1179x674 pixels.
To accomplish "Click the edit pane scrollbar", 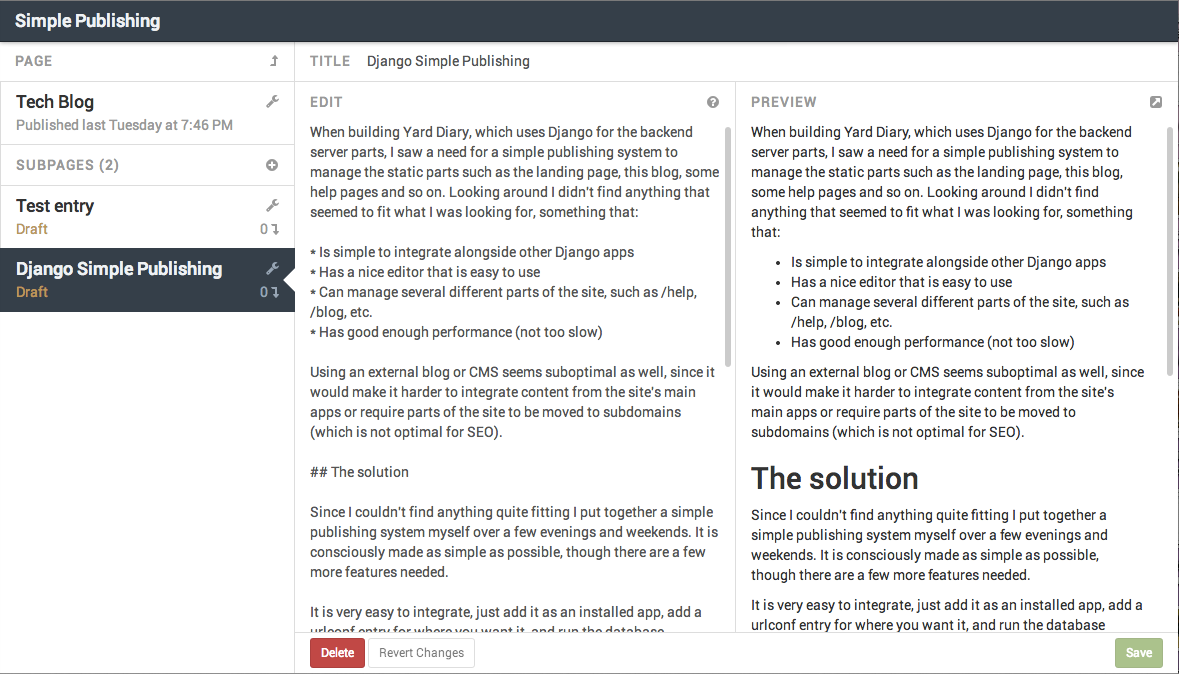I will click(728, 247).
